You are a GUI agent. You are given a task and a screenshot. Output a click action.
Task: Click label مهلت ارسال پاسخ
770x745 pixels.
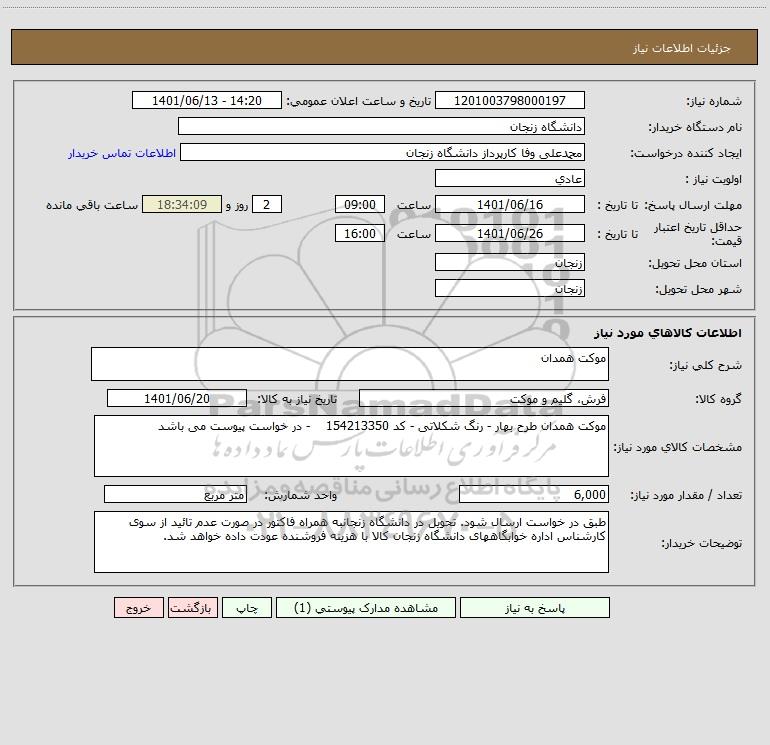[x=693, y=205]
